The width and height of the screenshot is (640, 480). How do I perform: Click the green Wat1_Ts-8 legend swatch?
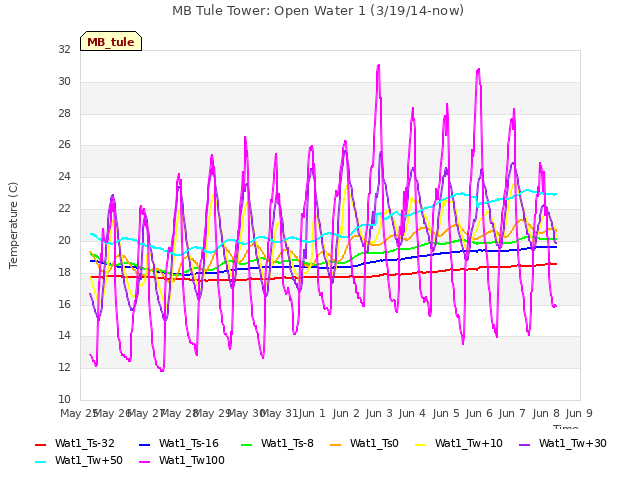(x=247, y=444)
